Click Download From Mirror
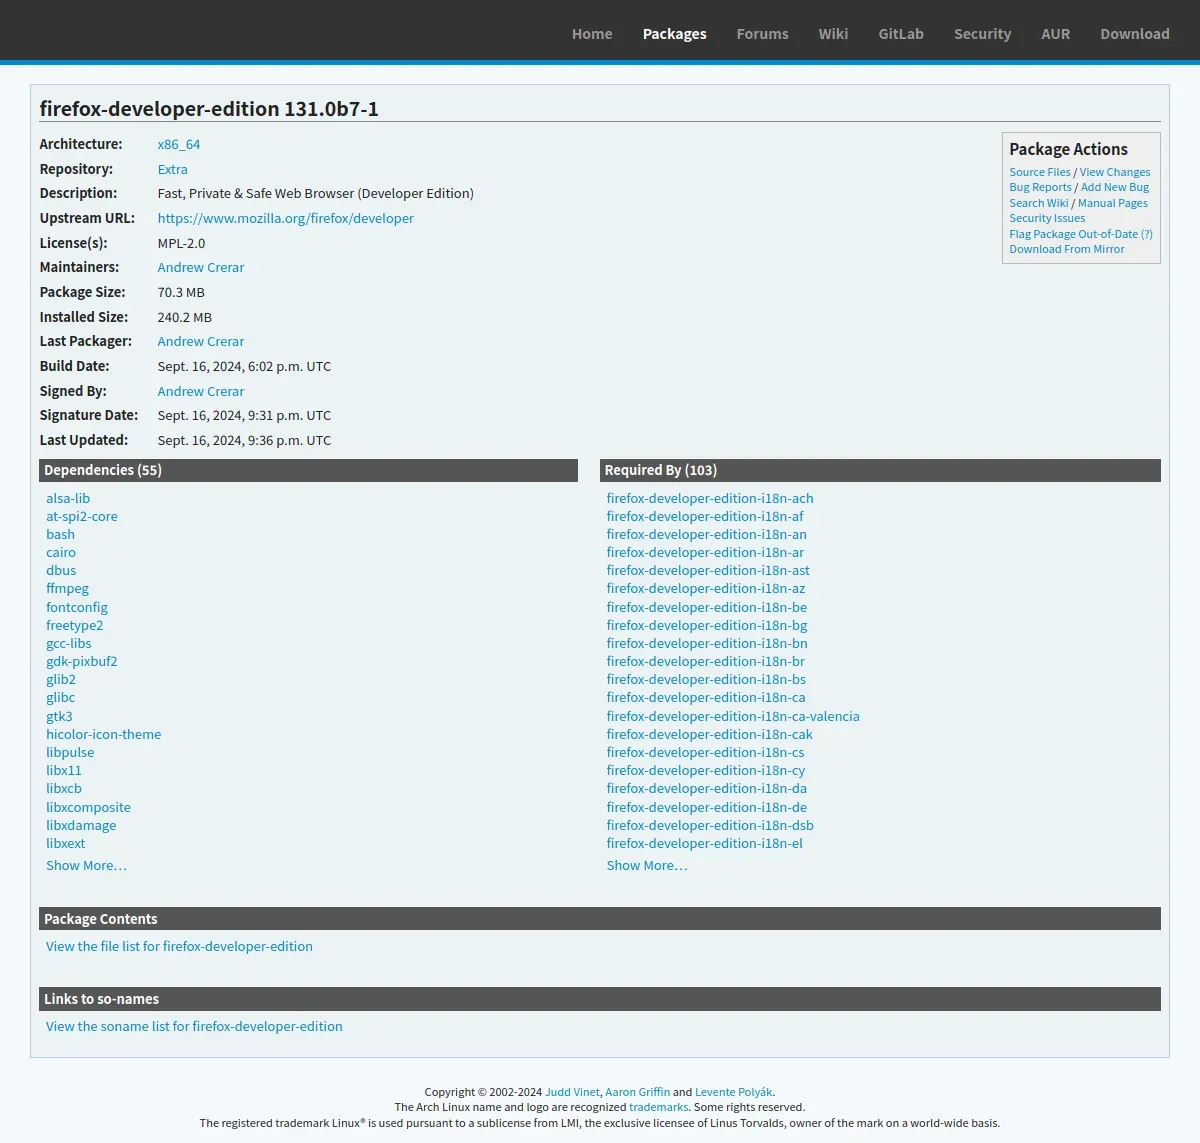 click(x=1067, y=249)
